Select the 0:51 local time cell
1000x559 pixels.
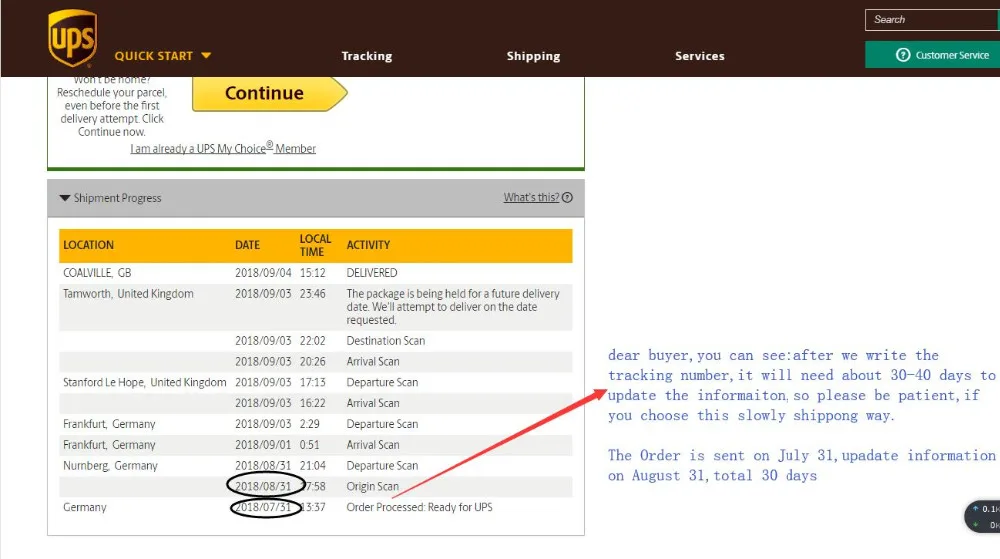pyautogui.click(x=309, y=445)
